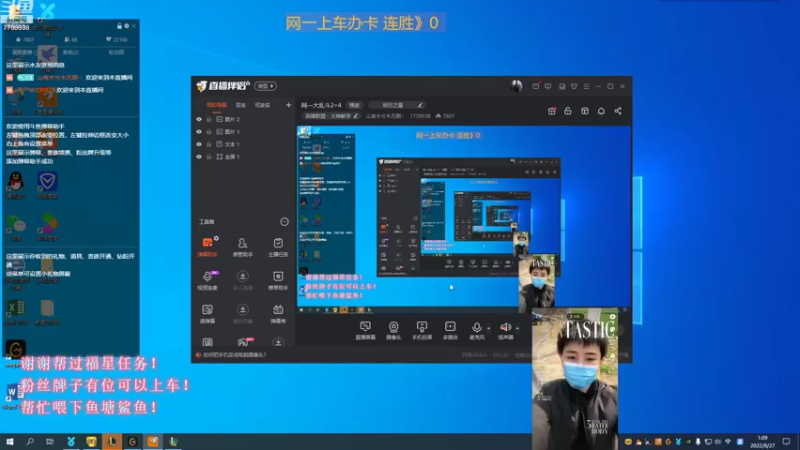Image resolution: width=800 pixels, height=450 pixels.
Task: Open the 弹幕助手 tool in the toolbox
Action: click(x=207, y=246)
